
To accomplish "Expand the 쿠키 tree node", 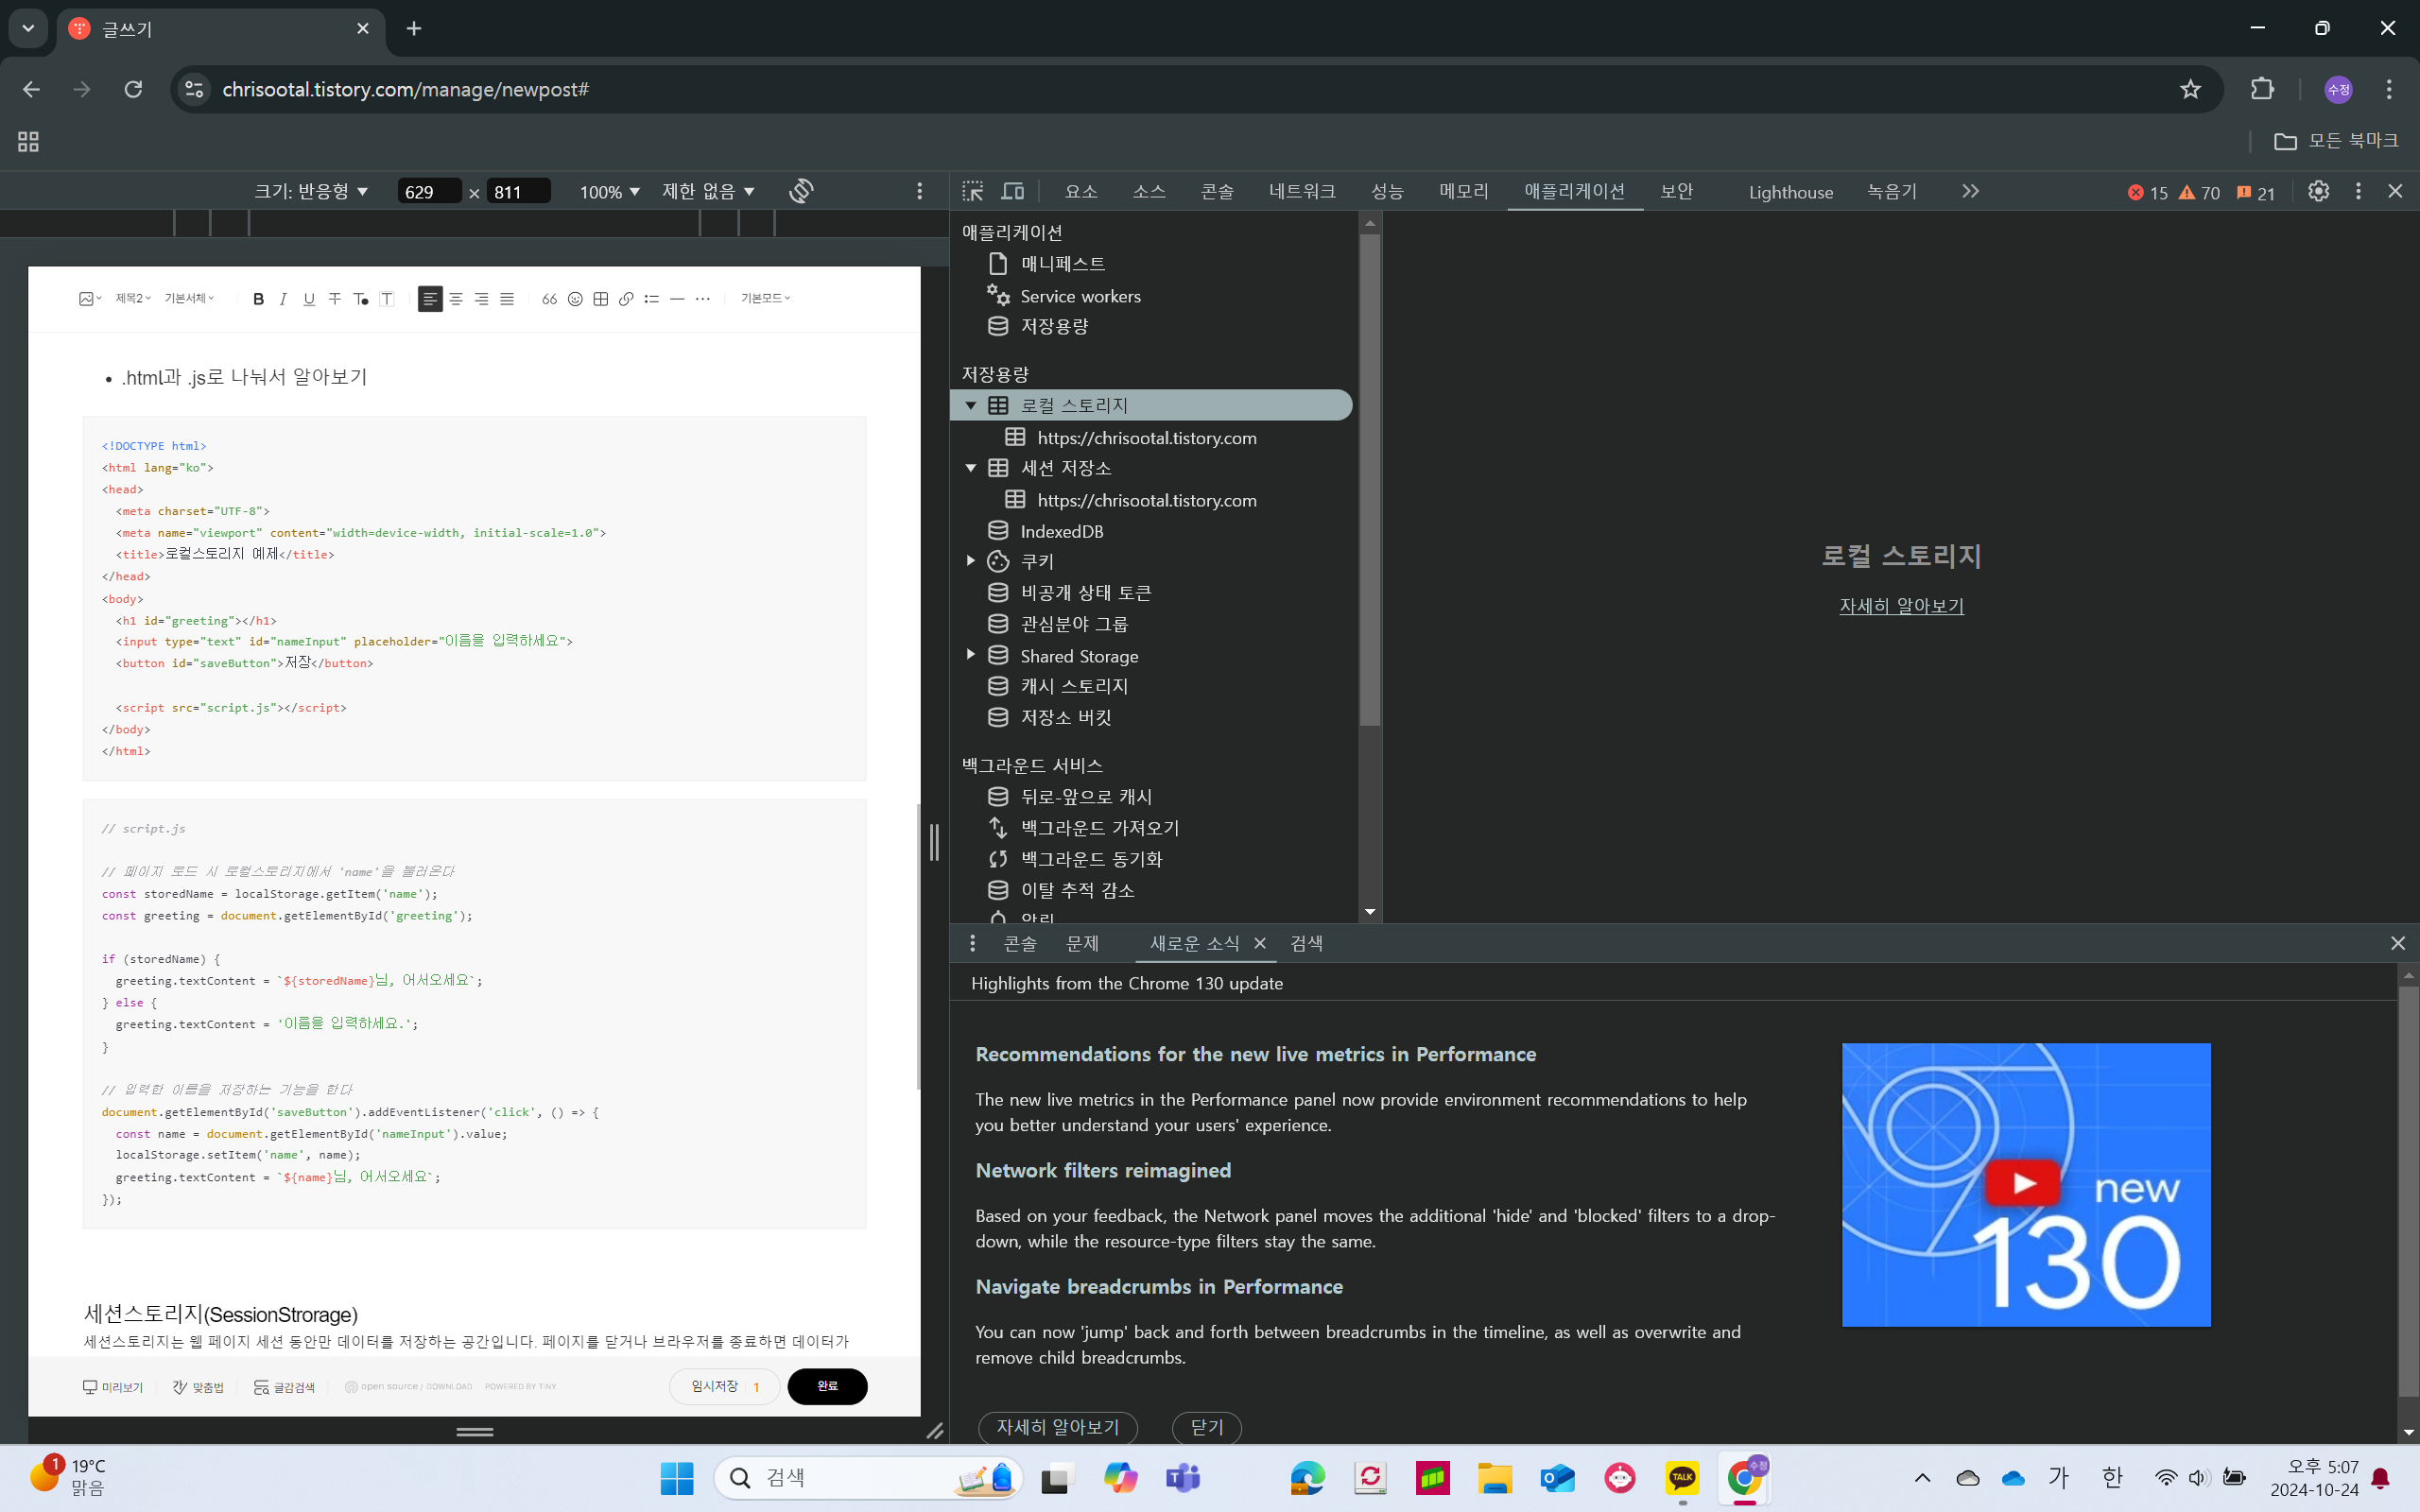I will click(x=970, y=561).
